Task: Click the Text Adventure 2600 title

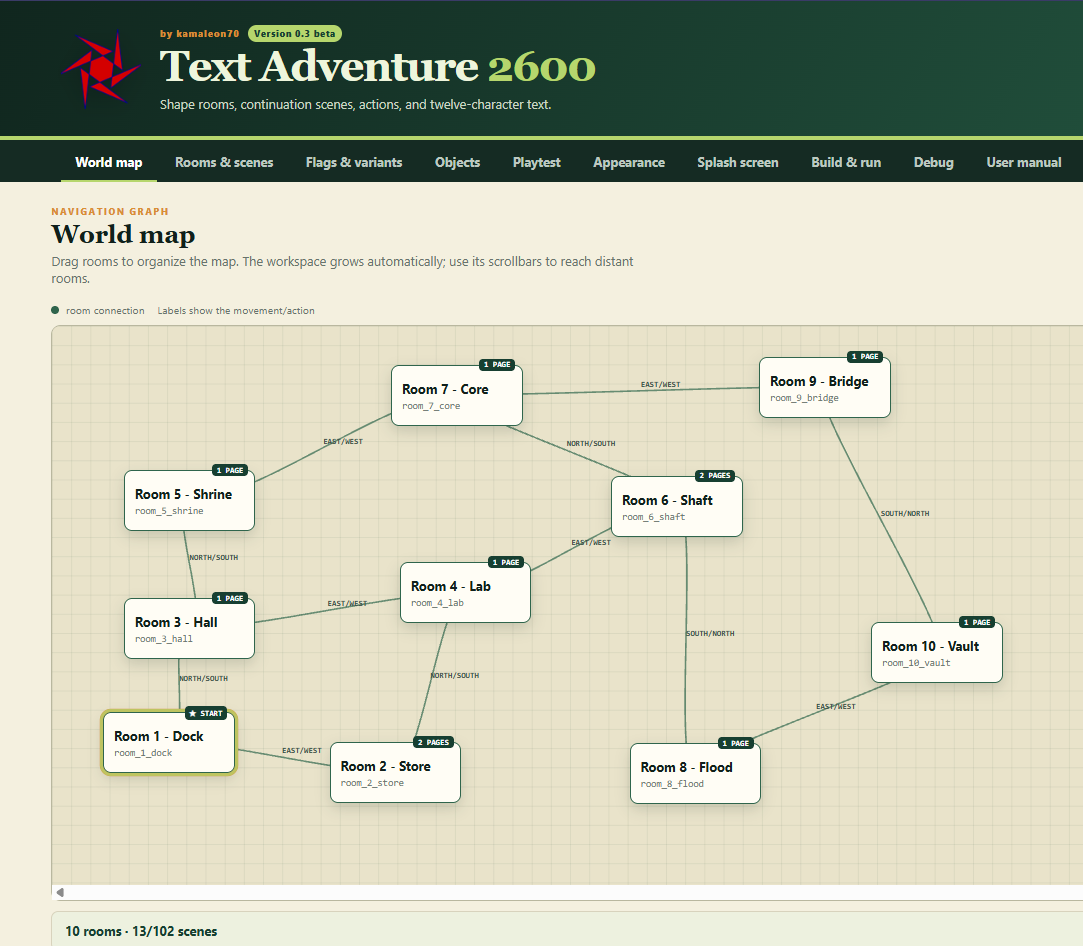Action: (377, 66)
